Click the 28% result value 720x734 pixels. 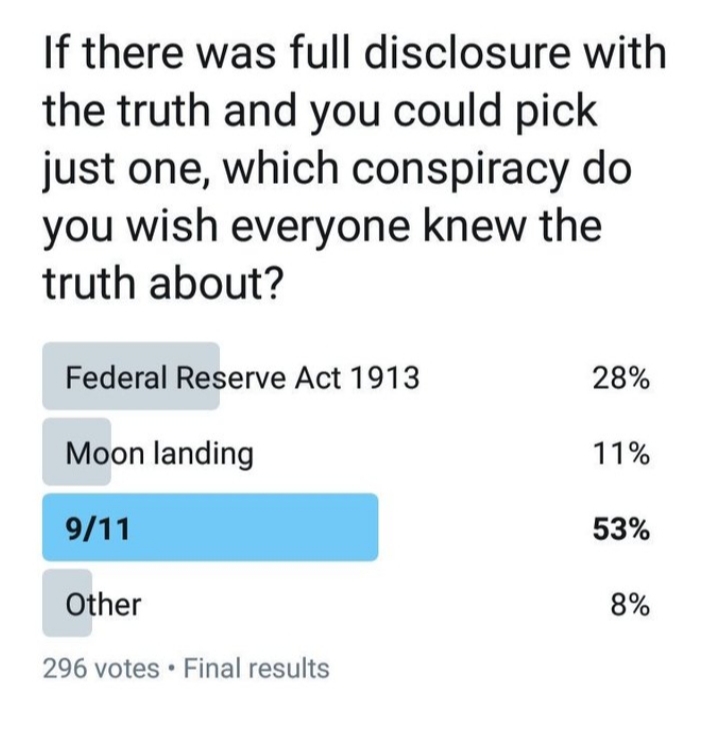point(621,378)
